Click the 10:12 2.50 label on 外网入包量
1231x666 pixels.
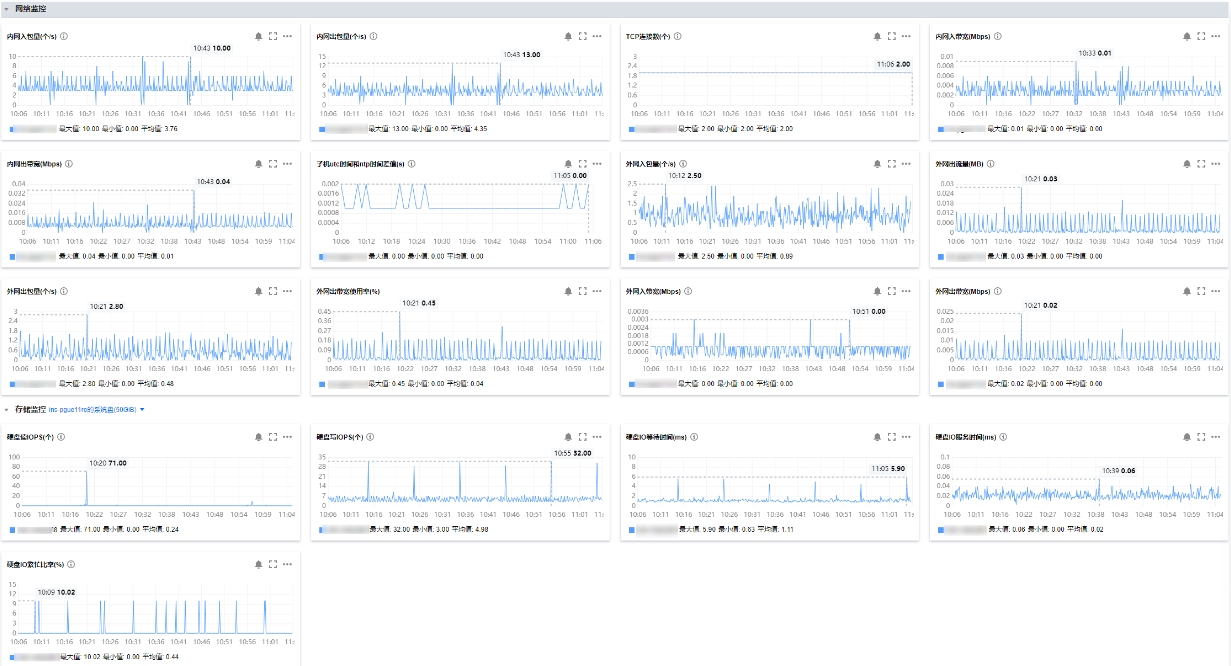[685, 175]
